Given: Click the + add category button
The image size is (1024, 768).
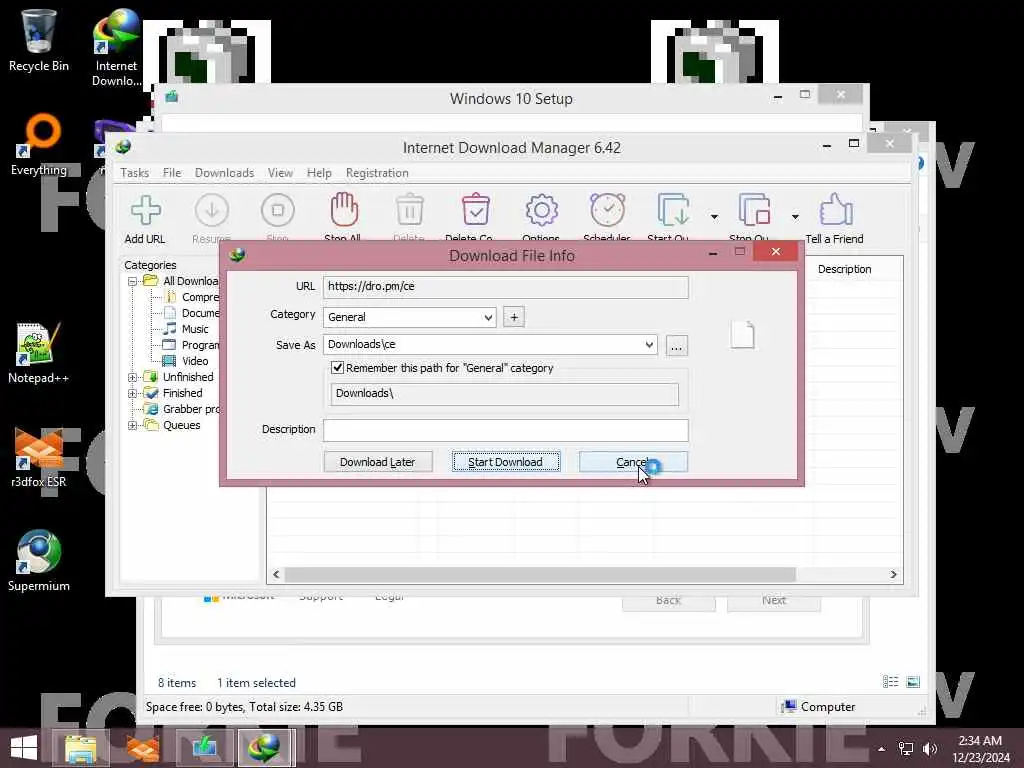Looking at the screenshot, I should [x=514, y=317].
